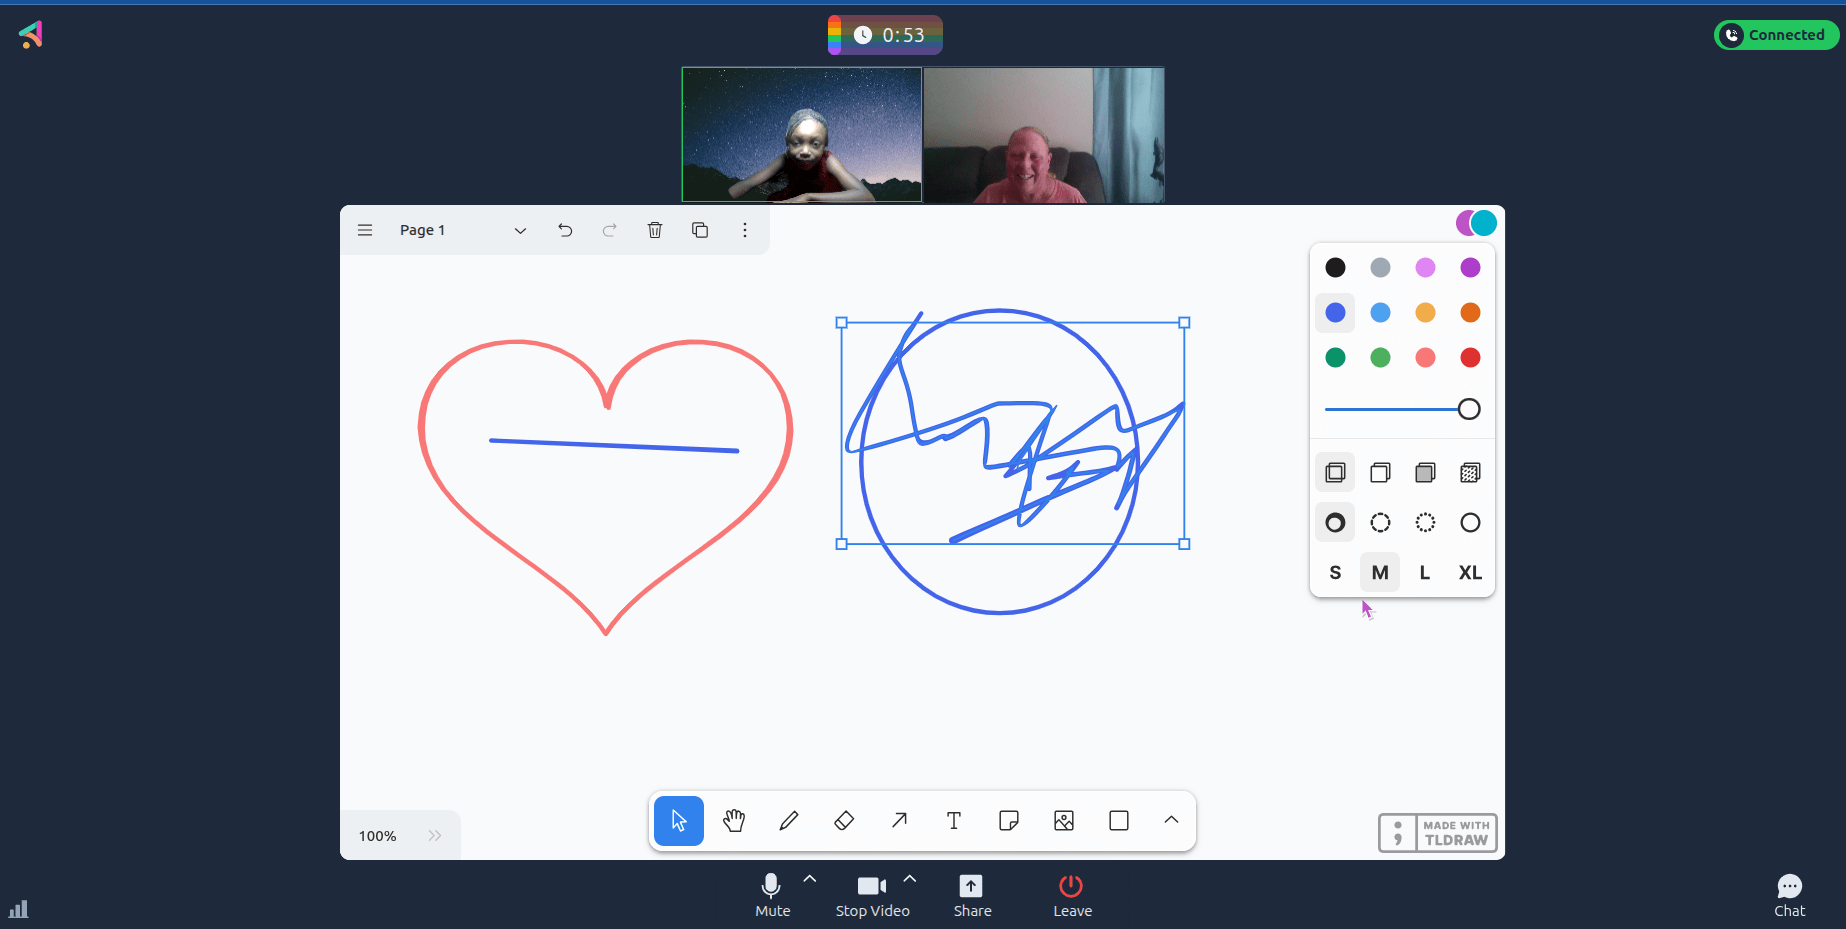The width and height of the screenshot is (1846, 929).
Task: Expand the Page 1 dropdown
Action: tap(520, 231)
